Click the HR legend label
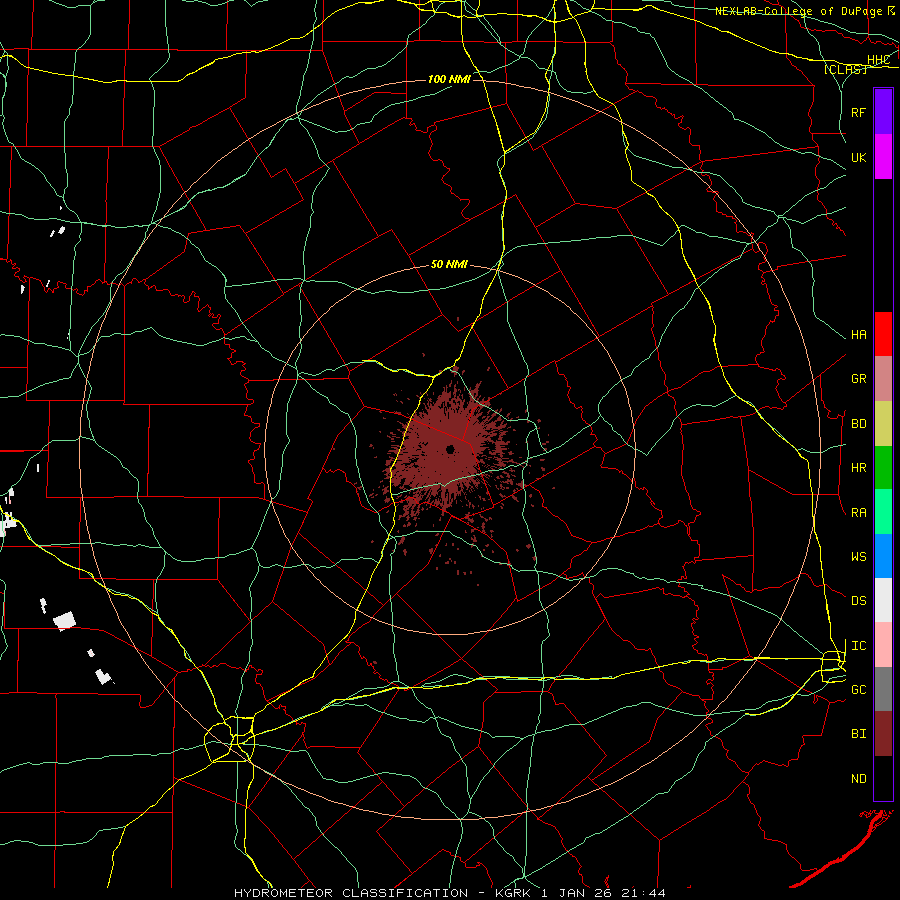This screenshot has width=900, height=900. pyautogui.click(x=858, y=468)
